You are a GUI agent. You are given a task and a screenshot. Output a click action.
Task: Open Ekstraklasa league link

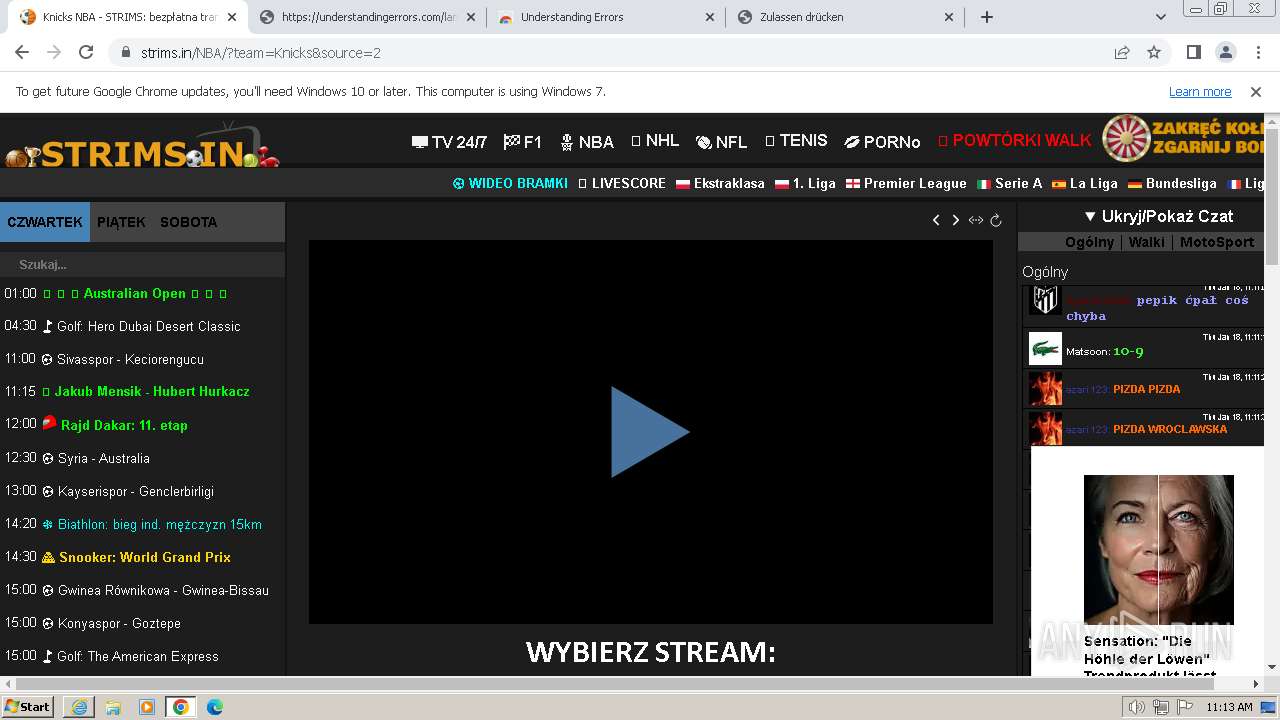pyautogui.click(x=720, y=183)
